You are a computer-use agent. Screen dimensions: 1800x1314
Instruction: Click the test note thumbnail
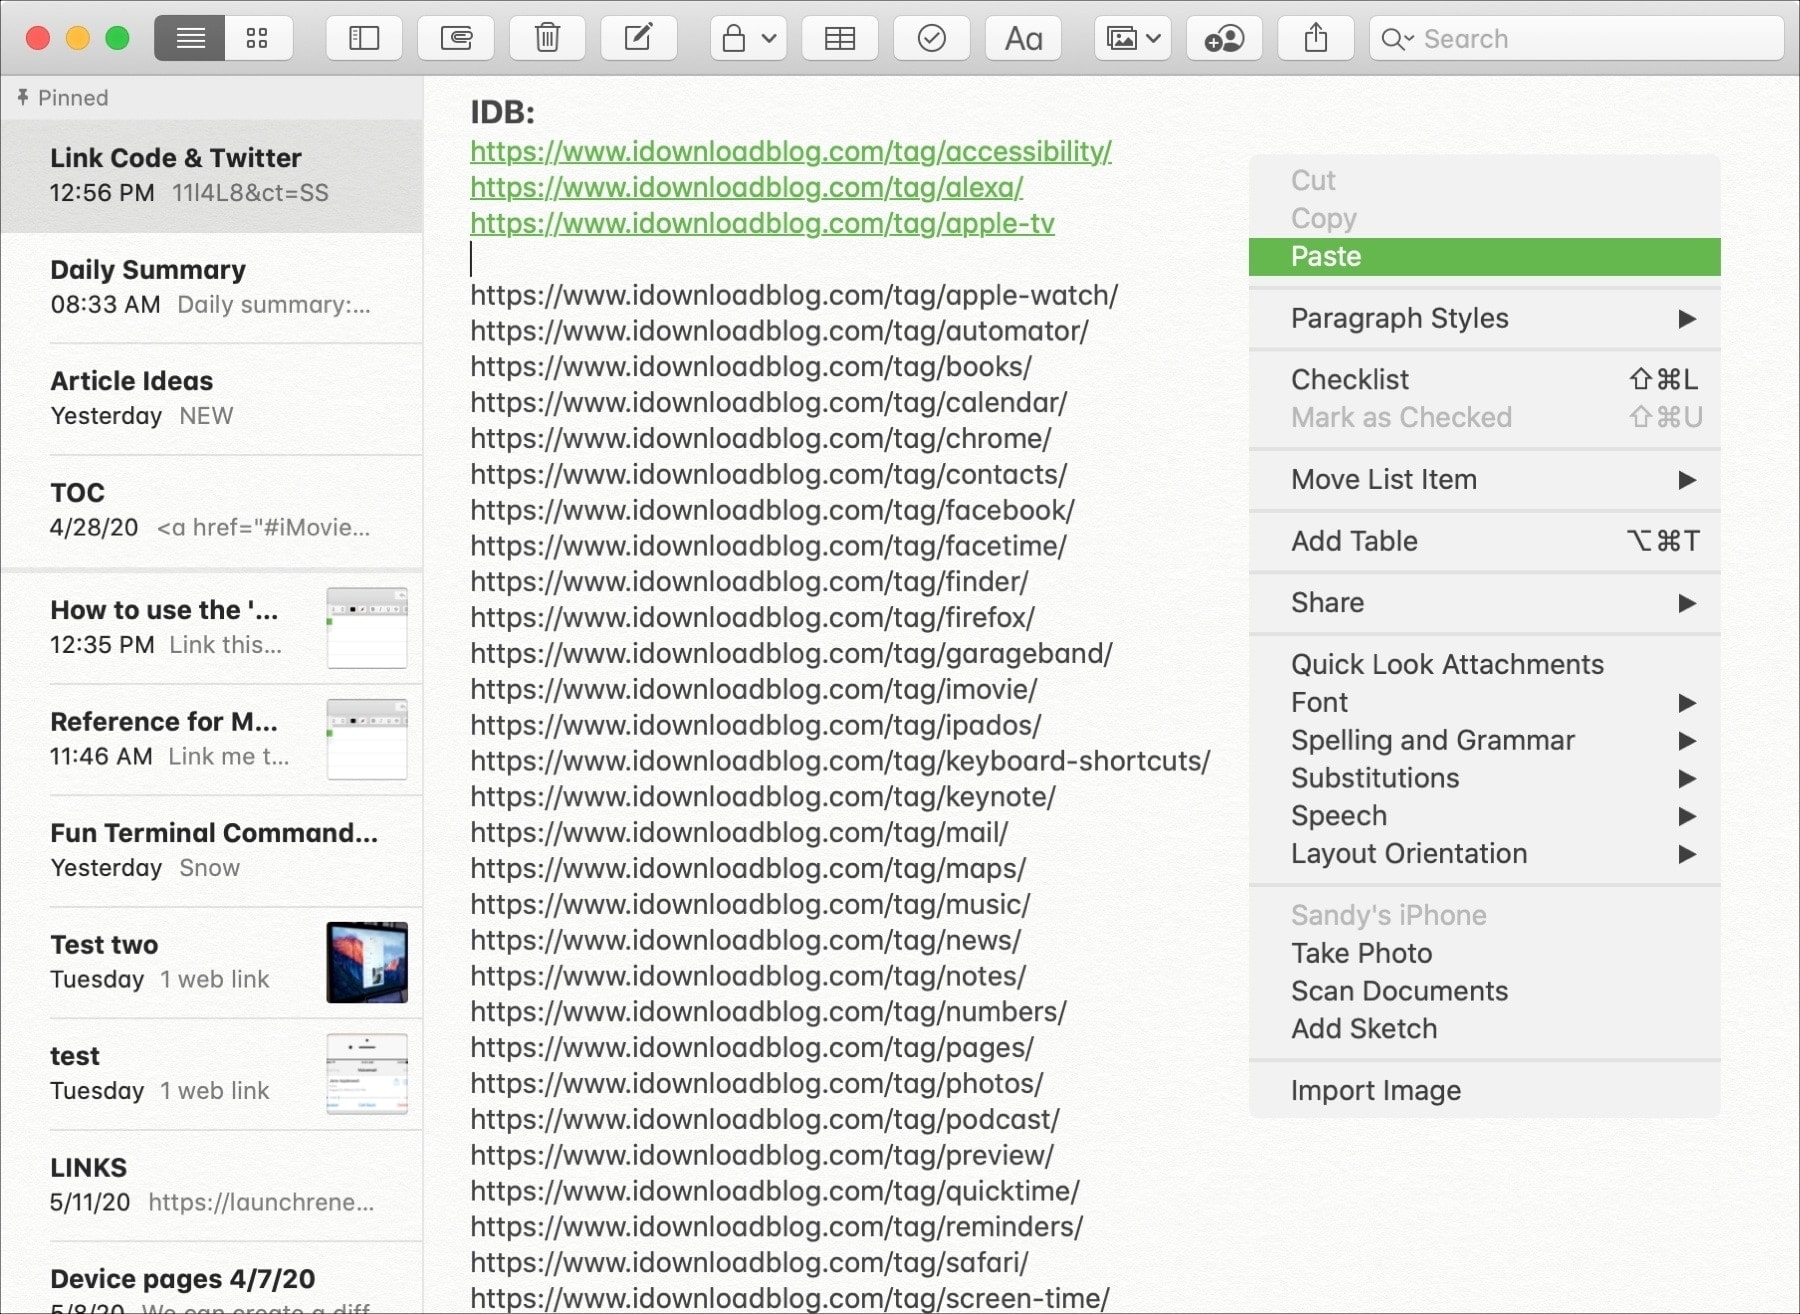(367, 1074)
